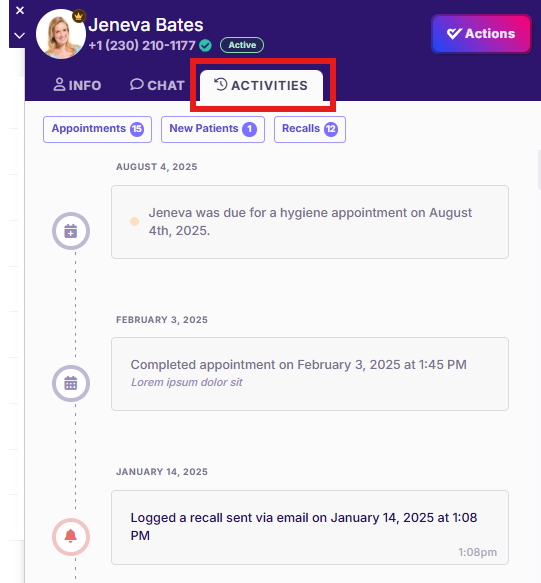
Task: Close the patient panel with the X icon
Action: pyautogui.click(x=20, y=10)
